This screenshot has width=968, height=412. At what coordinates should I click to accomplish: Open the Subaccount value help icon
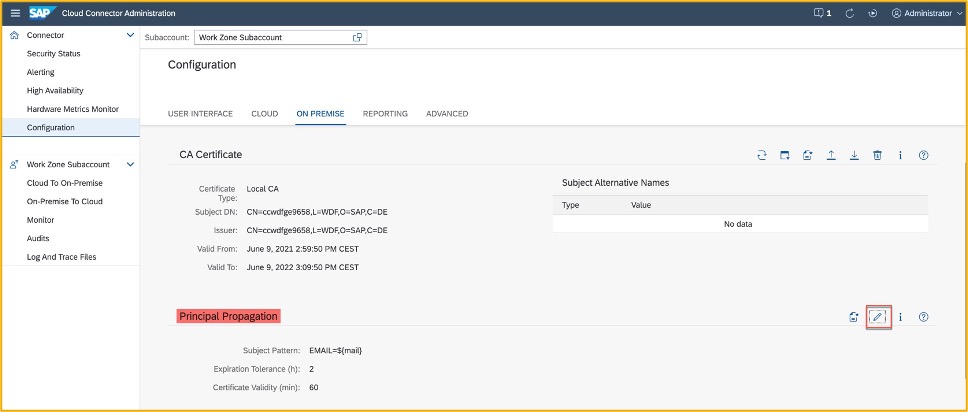click(x=357, y=37)
